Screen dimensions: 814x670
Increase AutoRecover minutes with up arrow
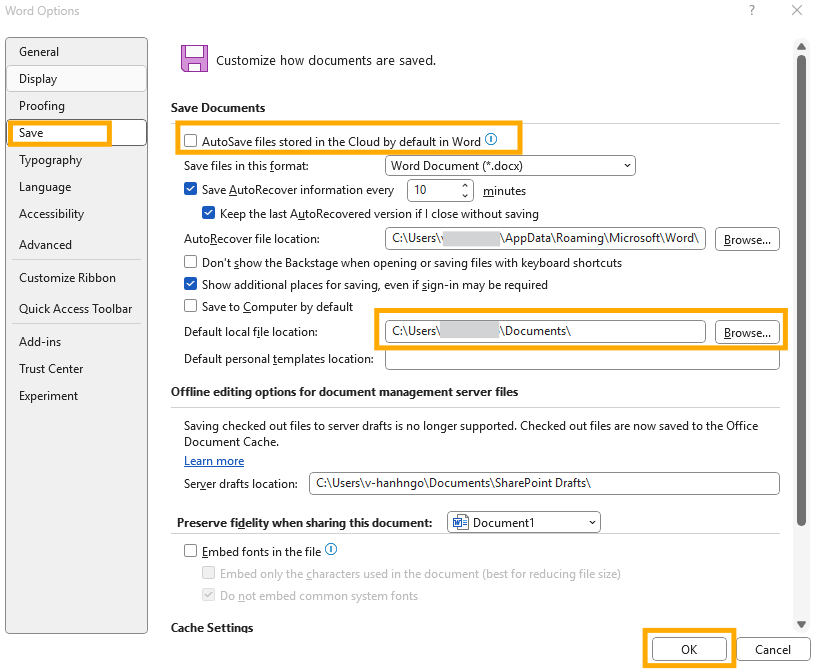pos(465,185)
